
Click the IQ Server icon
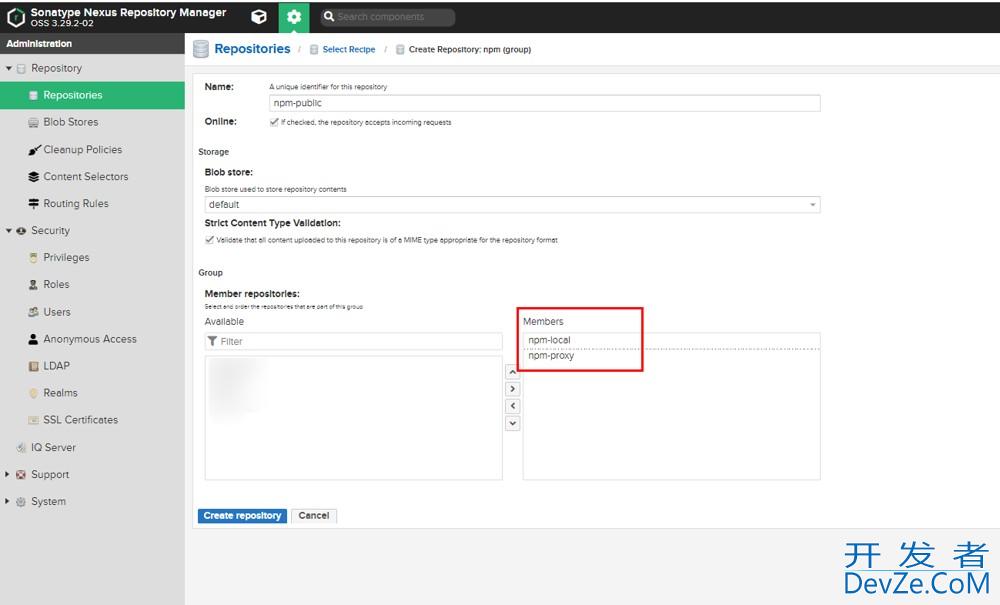21,448
